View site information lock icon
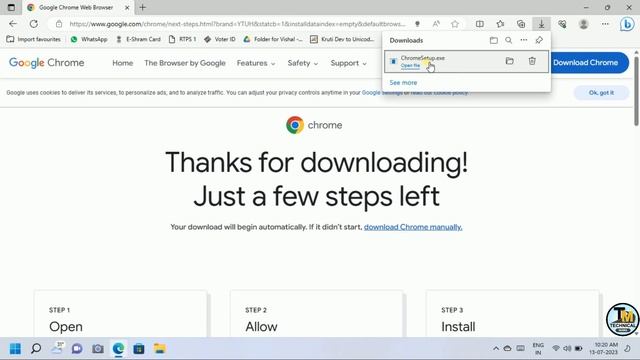 click(x=59, y=24)
